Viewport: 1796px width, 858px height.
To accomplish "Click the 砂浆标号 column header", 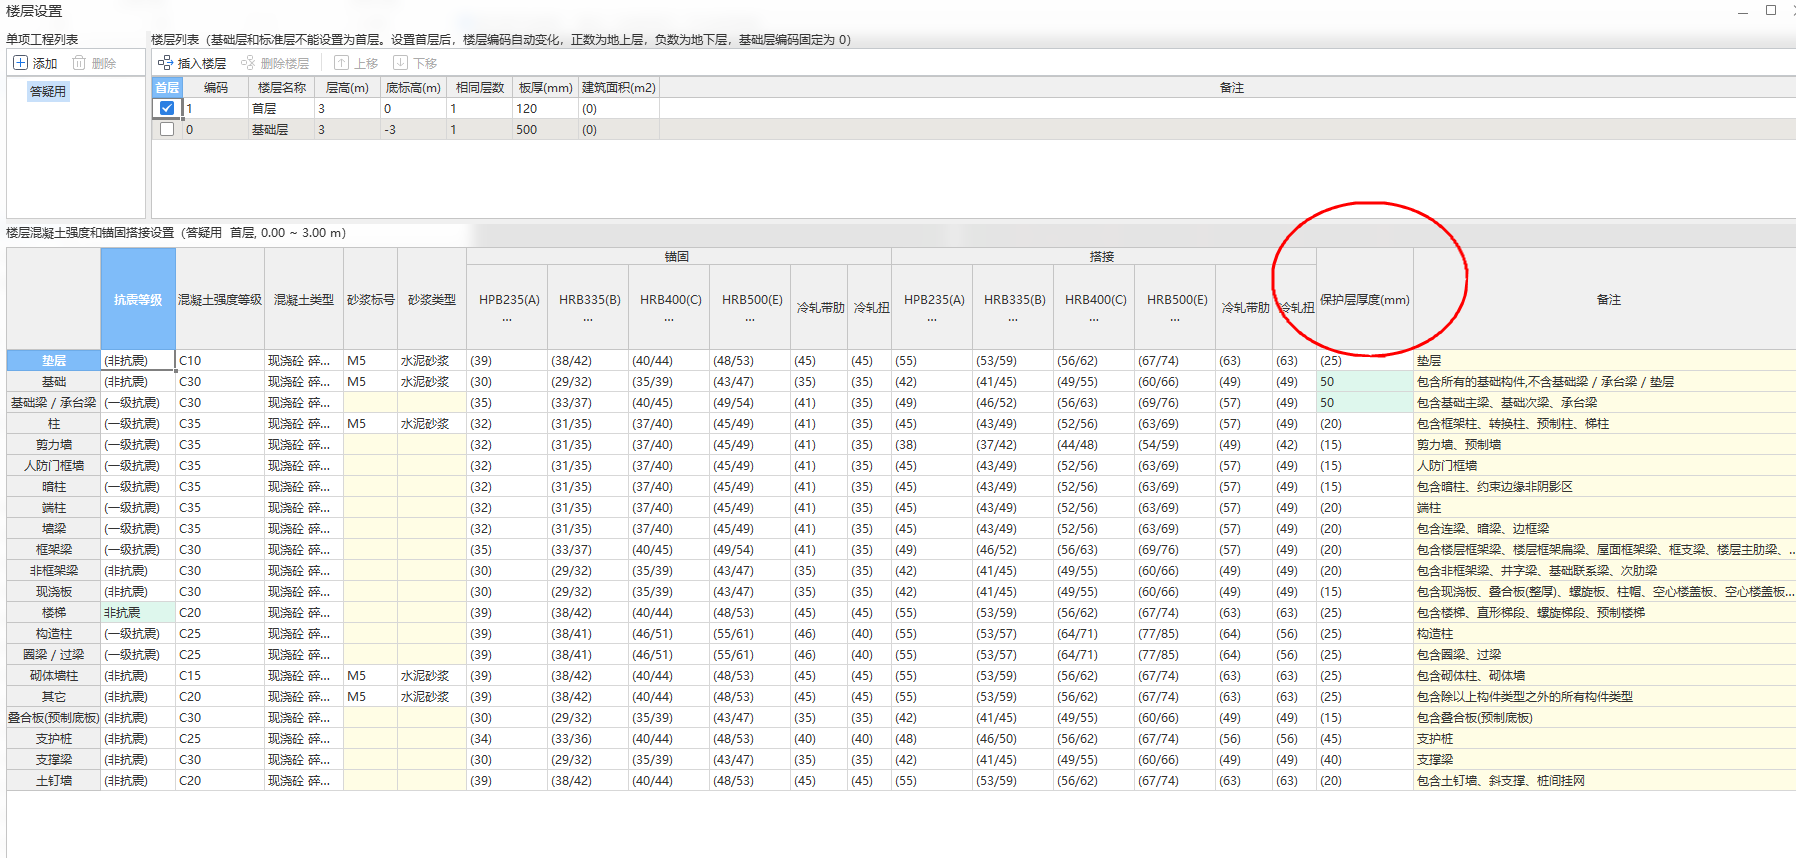I will 371,299.
